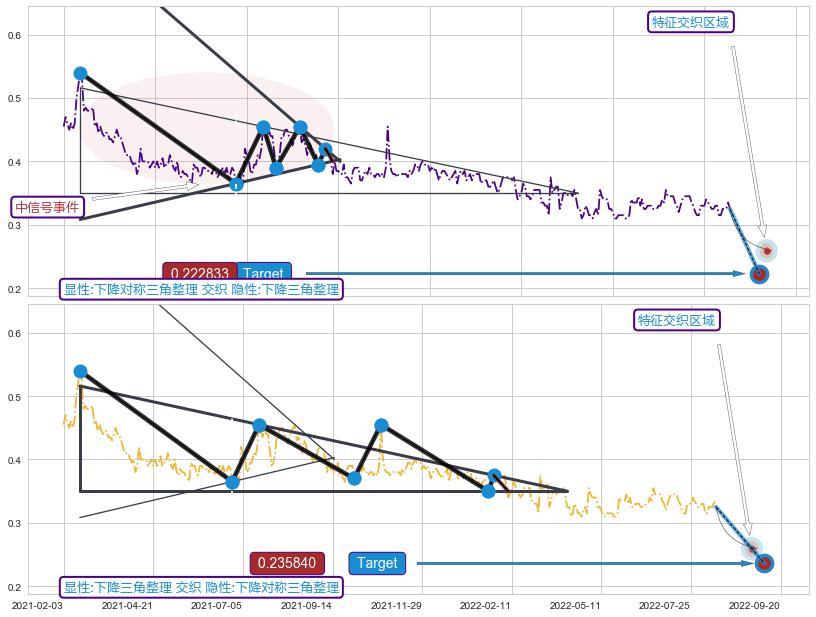Select the 0.222833 price tag

tap(199, 273)
